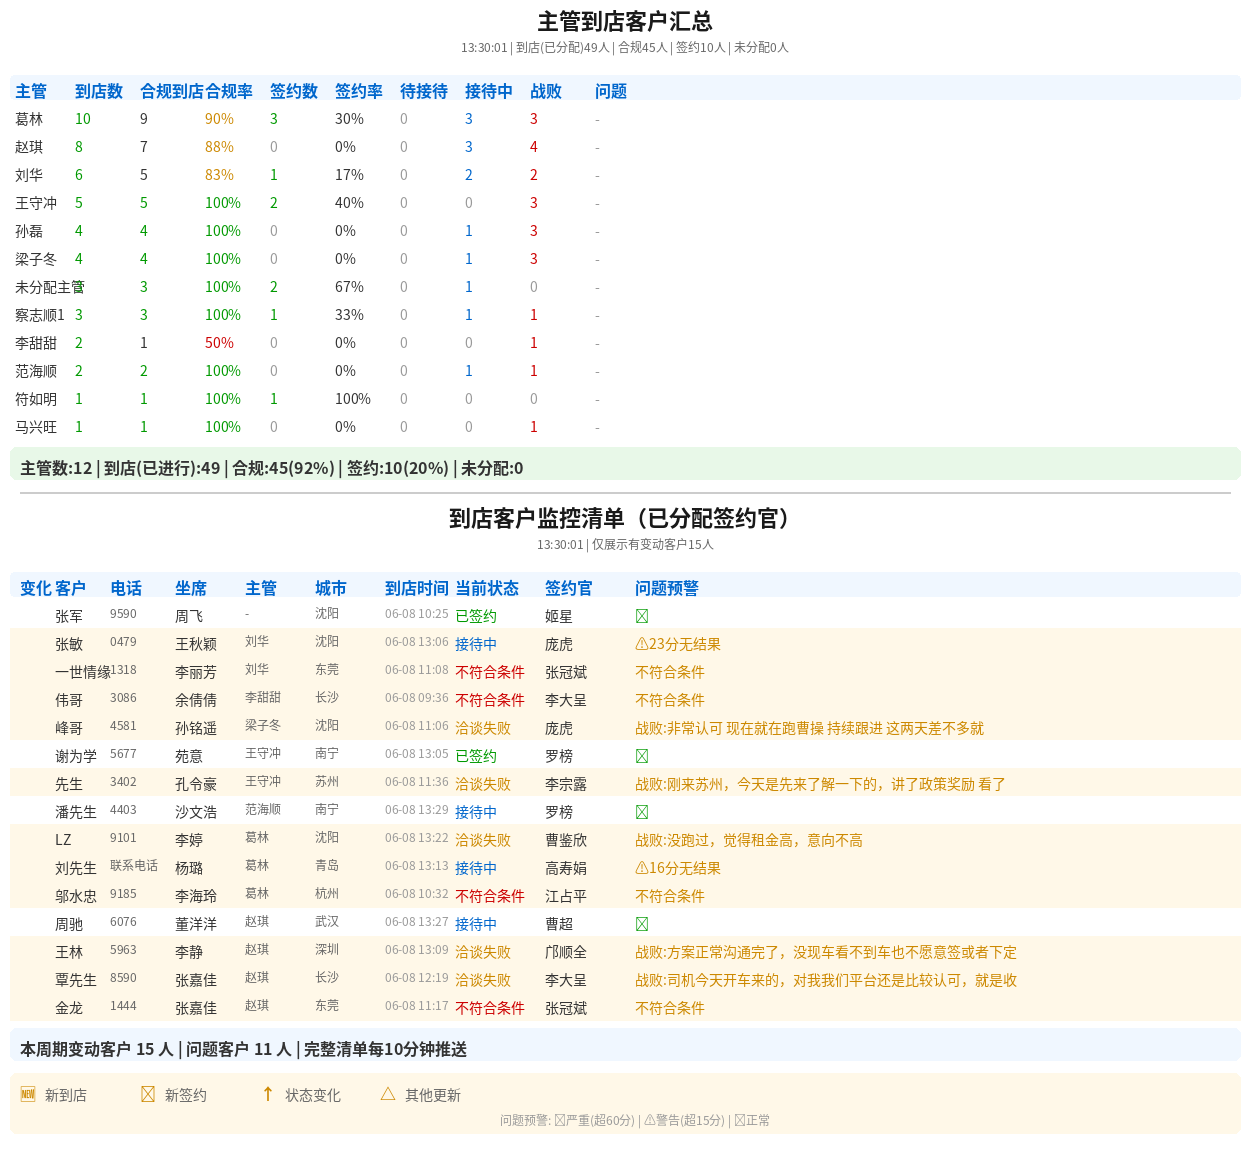Click 接待中 status in 张敏's row

coord(476,644)
